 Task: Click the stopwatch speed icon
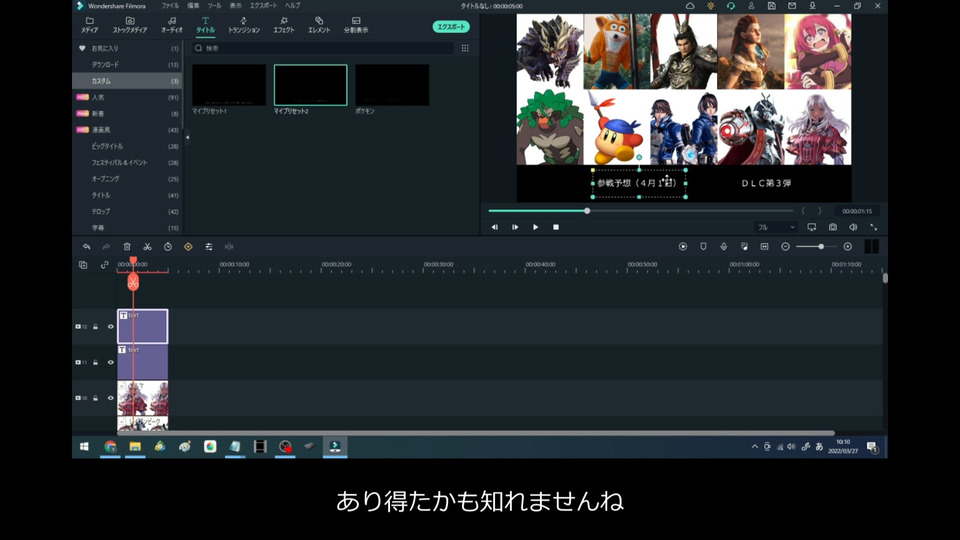pos(168,247)
